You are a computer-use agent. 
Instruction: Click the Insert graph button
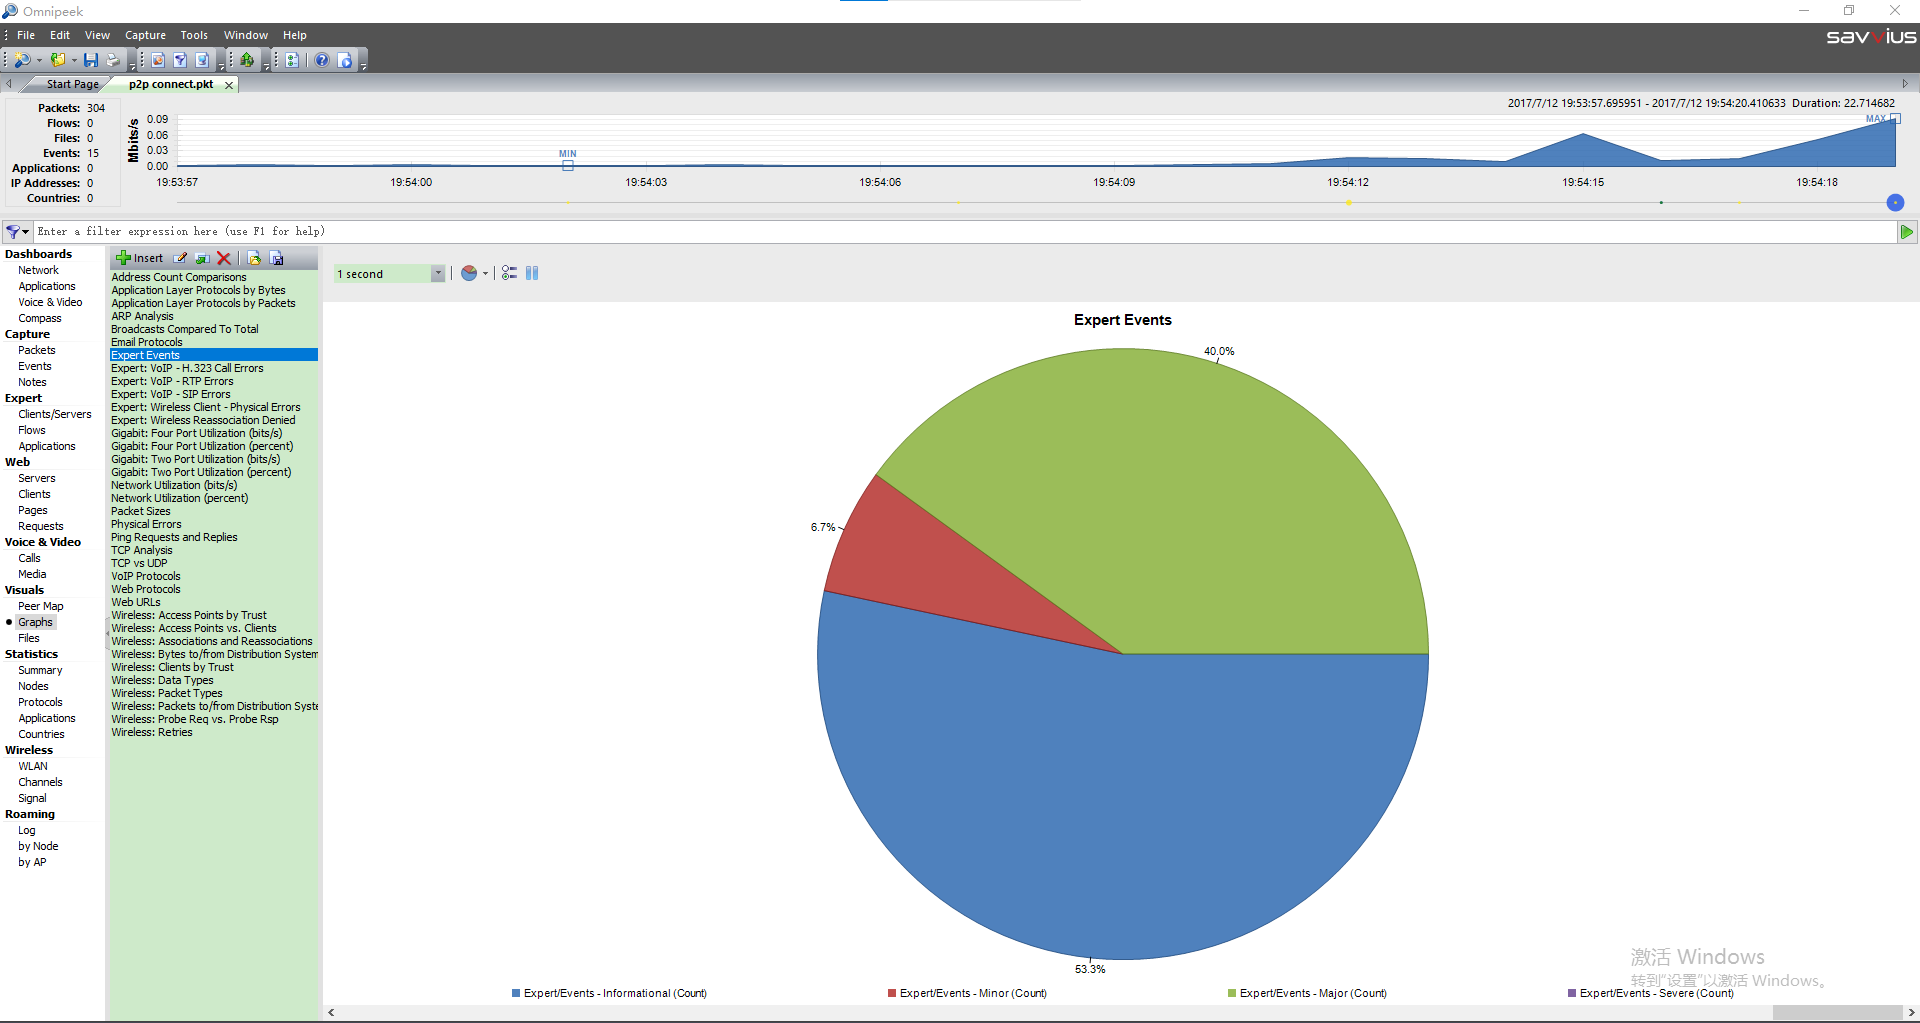click(x=140, y=258)
